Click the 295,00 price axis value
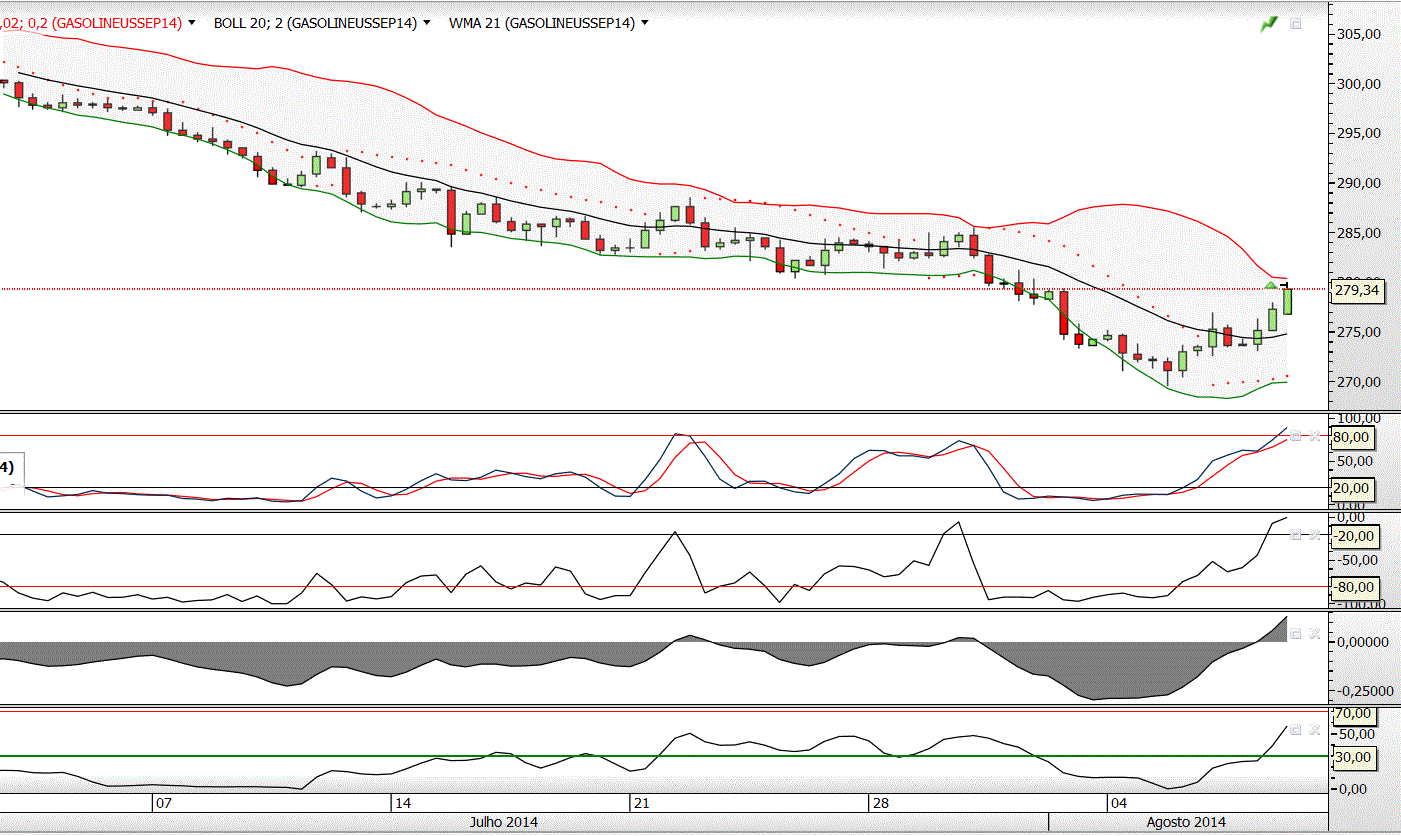This screenshot has height=836, width=1401. coord(1358,133)
